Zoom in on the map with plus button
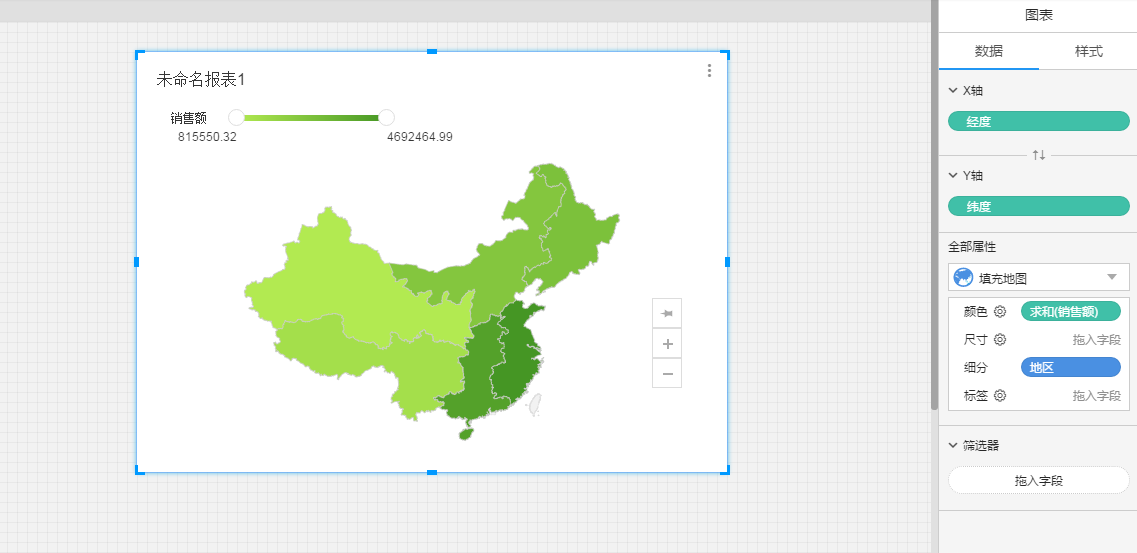 [667, 344]
